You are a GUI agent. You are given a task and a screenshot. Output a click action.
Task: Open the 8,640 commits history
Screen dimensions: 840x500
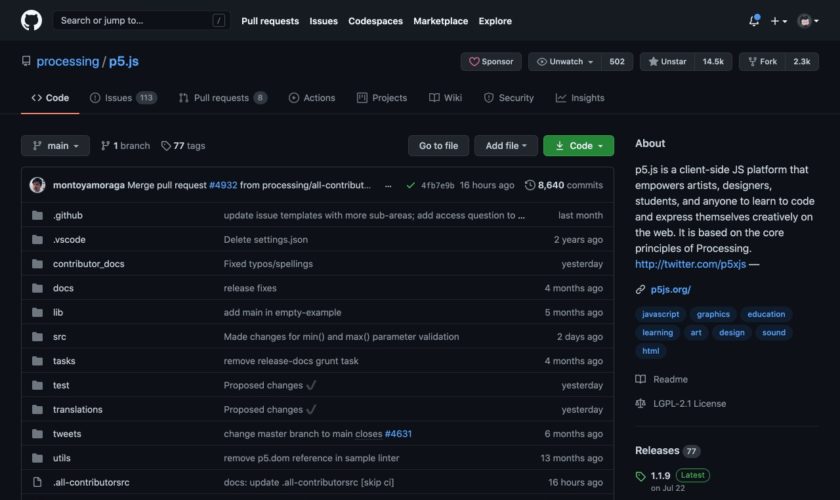pyautogui.click(x=564, y=185)
